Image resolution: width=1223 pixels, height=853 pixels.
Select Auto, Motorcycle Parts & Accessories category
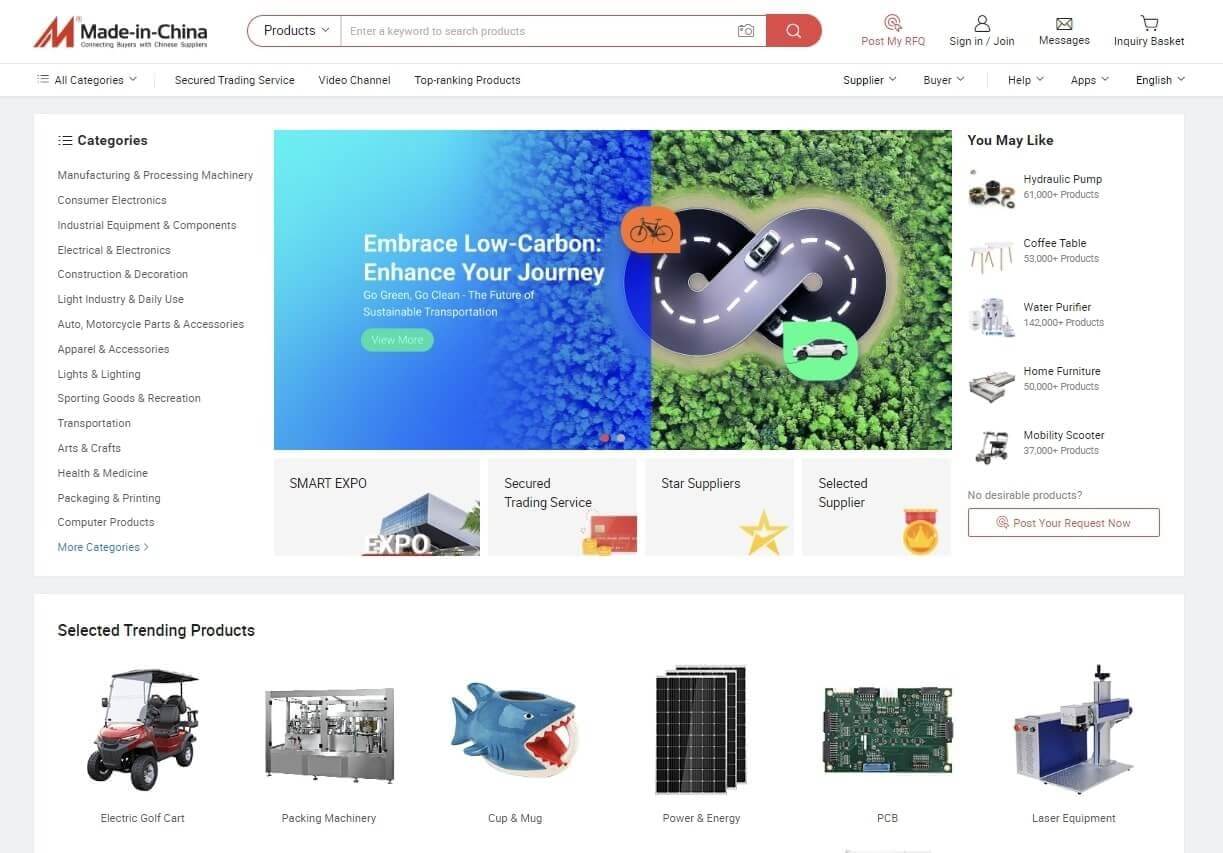(x=151, y=324)
